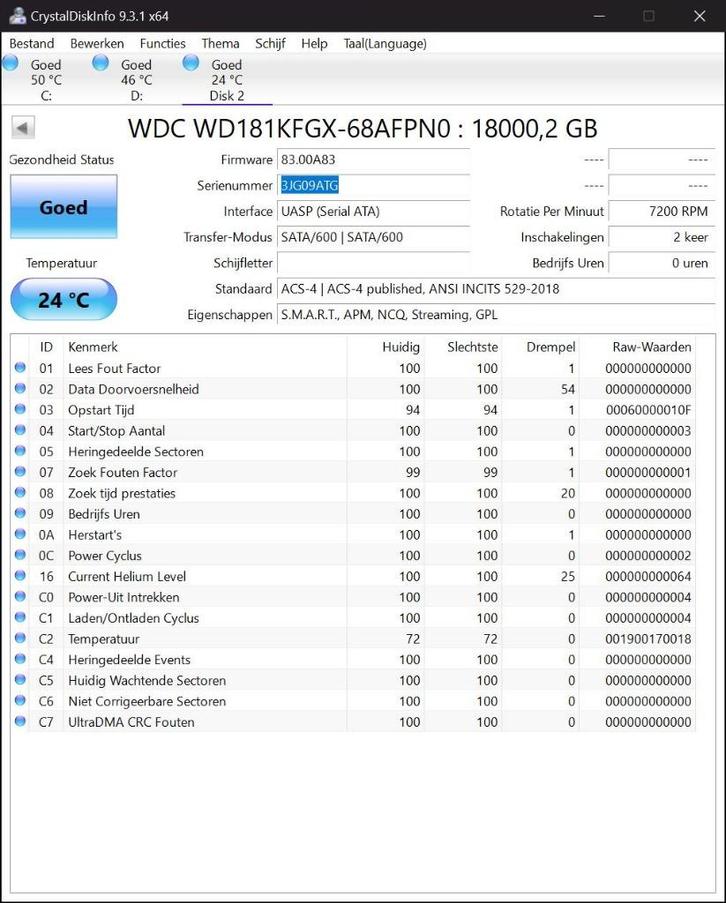Viewport: 726px width, 903px height.
Task: Click the Firmware field 83.00A83
Action: click(x=373, y=160)
